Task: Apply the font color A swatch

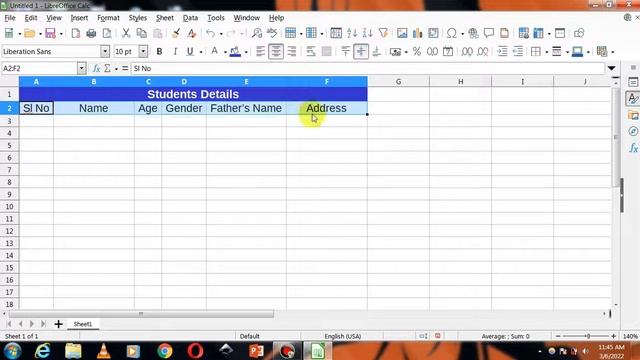Action: (x=214, y=51)
